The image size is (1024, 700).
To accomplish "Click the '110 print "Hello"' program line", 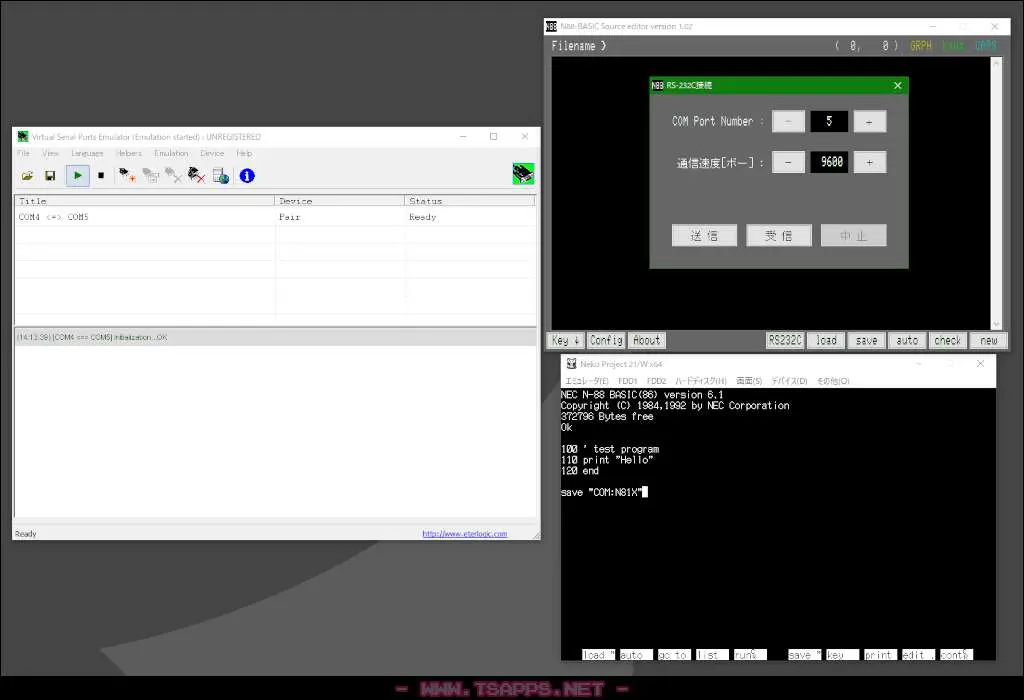I will pos(607,460).
